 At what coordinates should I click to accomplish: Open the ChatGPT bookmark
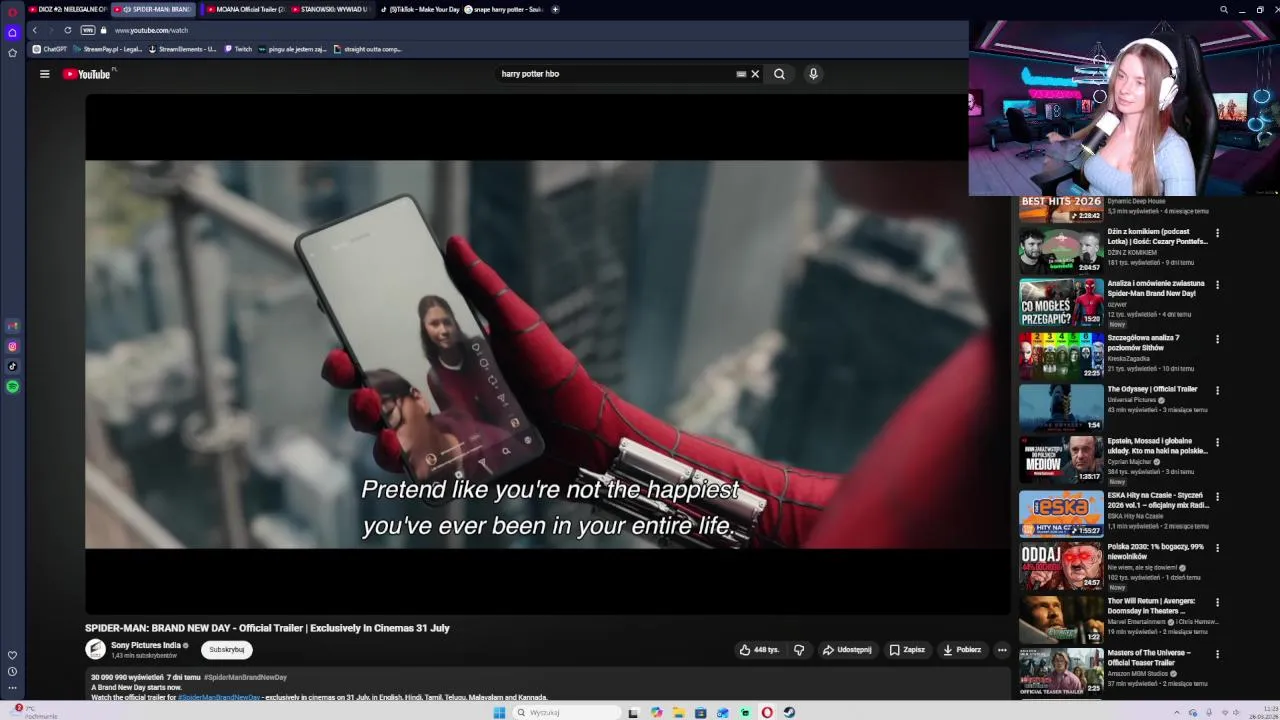click(50, 49)
